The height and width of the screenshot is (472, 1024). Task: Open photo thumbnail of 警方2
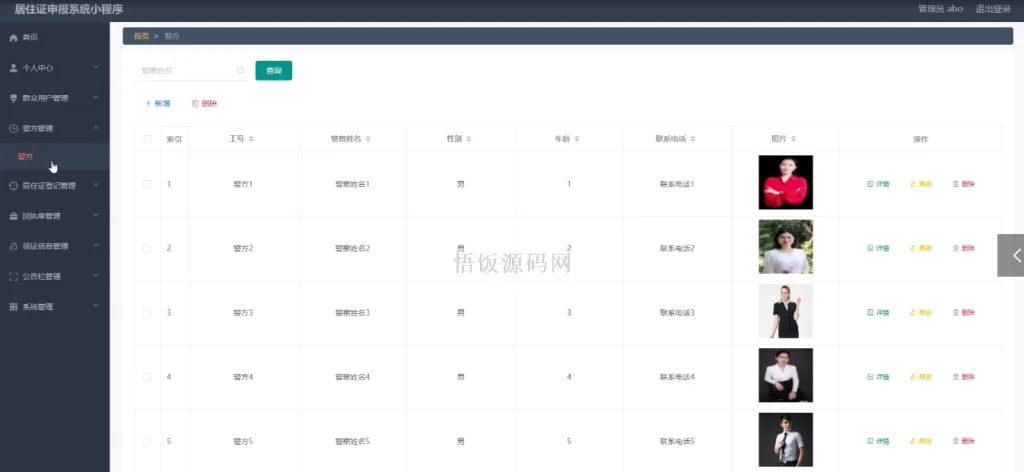786,247
